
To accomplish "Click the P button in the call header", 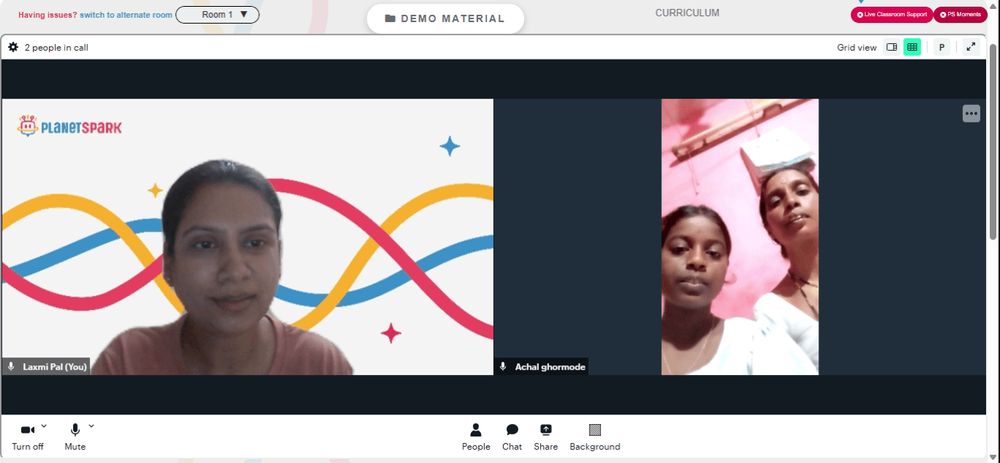I will 941,47.
